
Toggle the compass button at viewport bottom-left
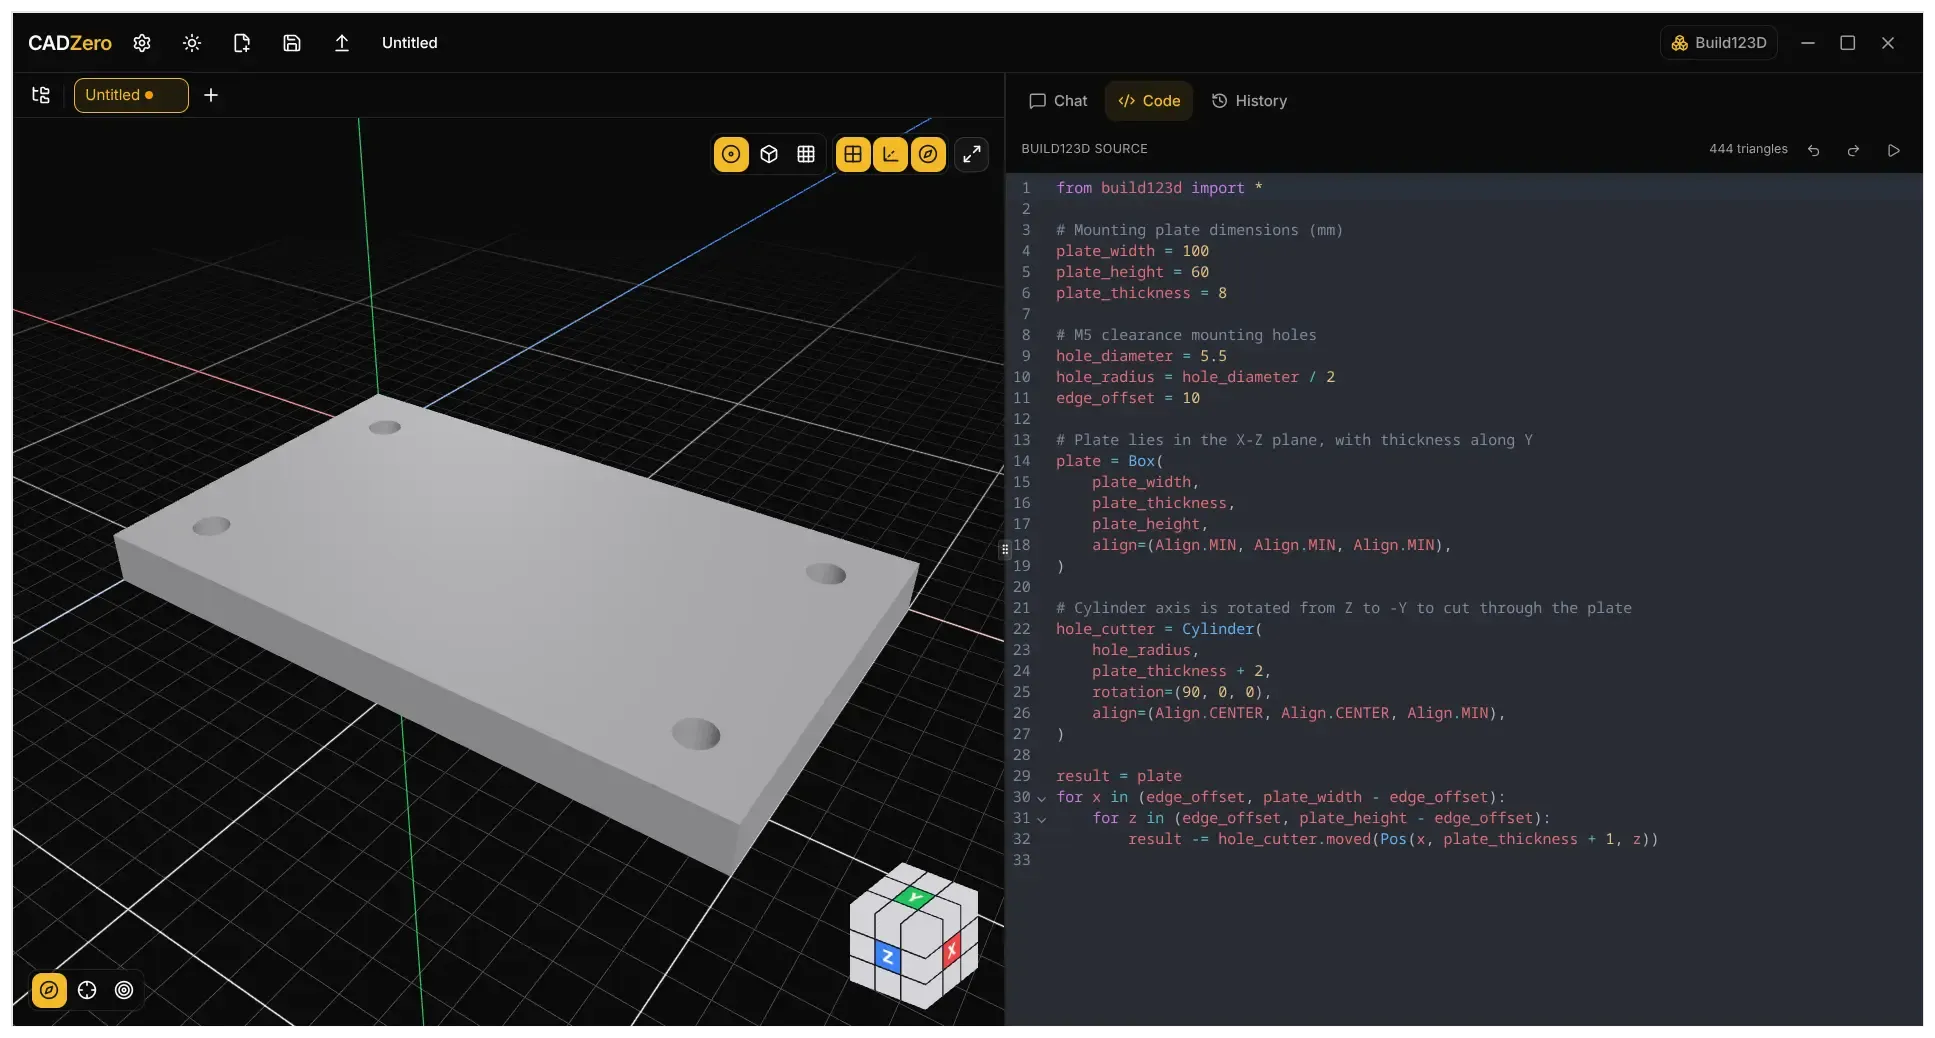pyautogui.click(x=49, y=990)
